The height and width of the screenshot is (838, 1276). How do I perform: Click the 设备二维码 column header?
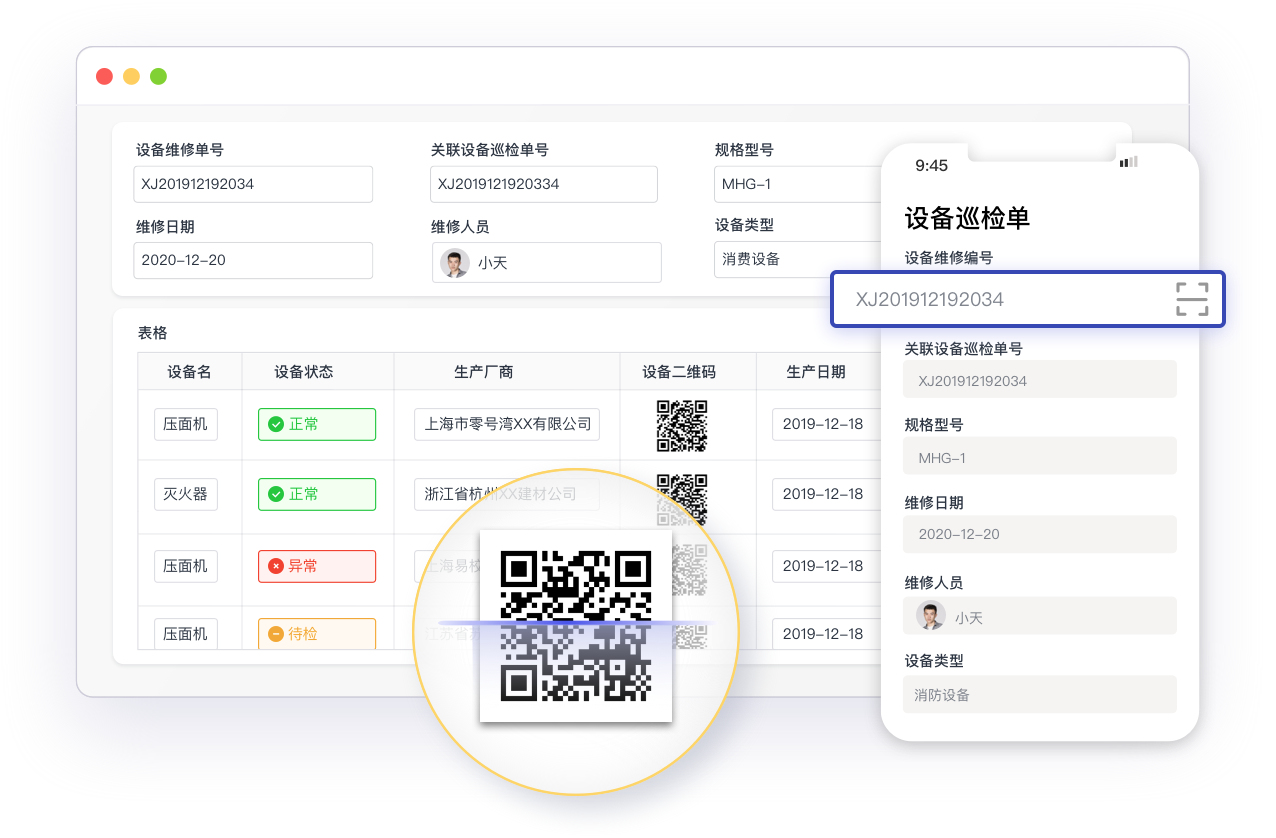coord(680,372)
